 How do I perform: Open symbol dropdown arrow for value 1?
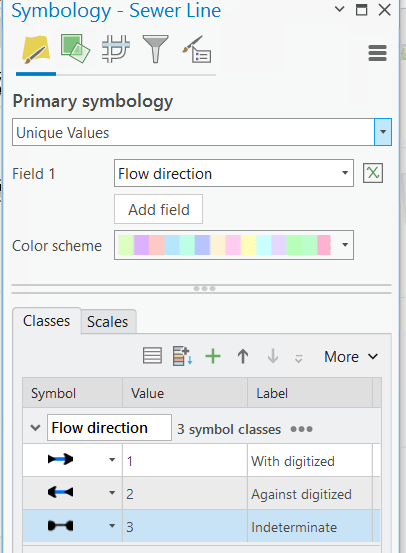coord(112,460)
